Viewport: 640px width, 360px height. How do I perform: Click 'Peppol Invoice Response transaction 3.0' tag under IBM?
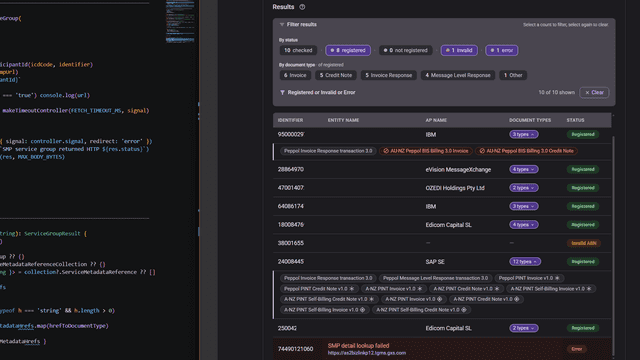(x=328, y=151)
